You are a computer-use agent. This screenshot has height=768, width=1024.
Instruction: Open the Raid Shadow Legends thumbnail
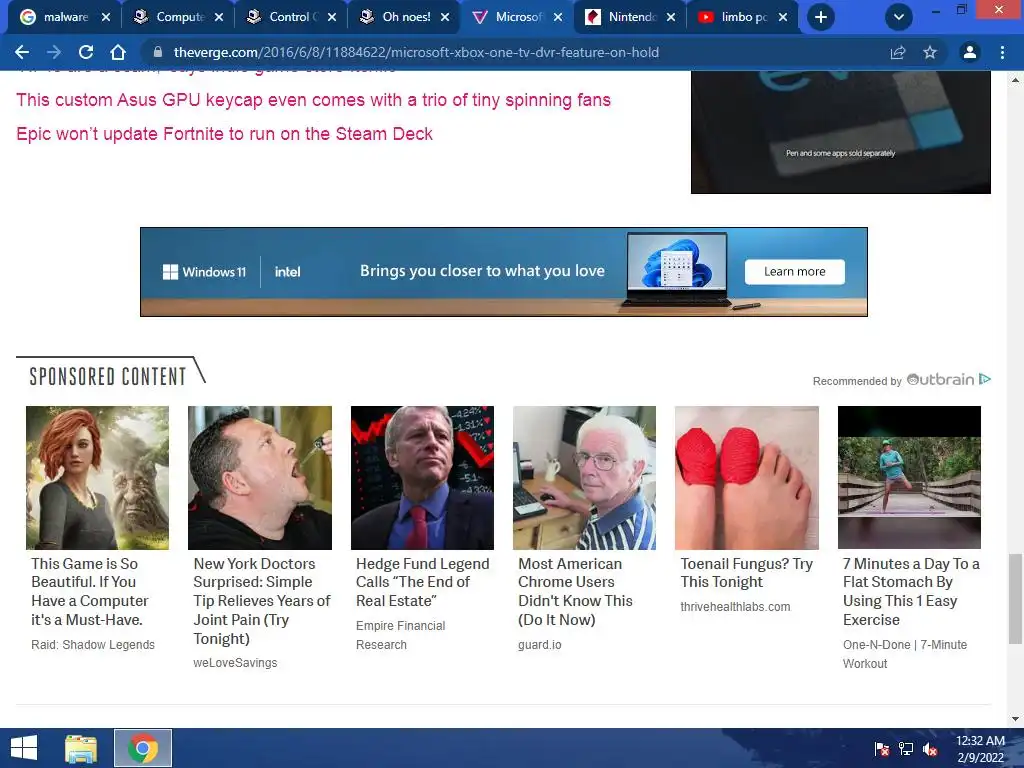pyautogui.click(x=97, y=477)
